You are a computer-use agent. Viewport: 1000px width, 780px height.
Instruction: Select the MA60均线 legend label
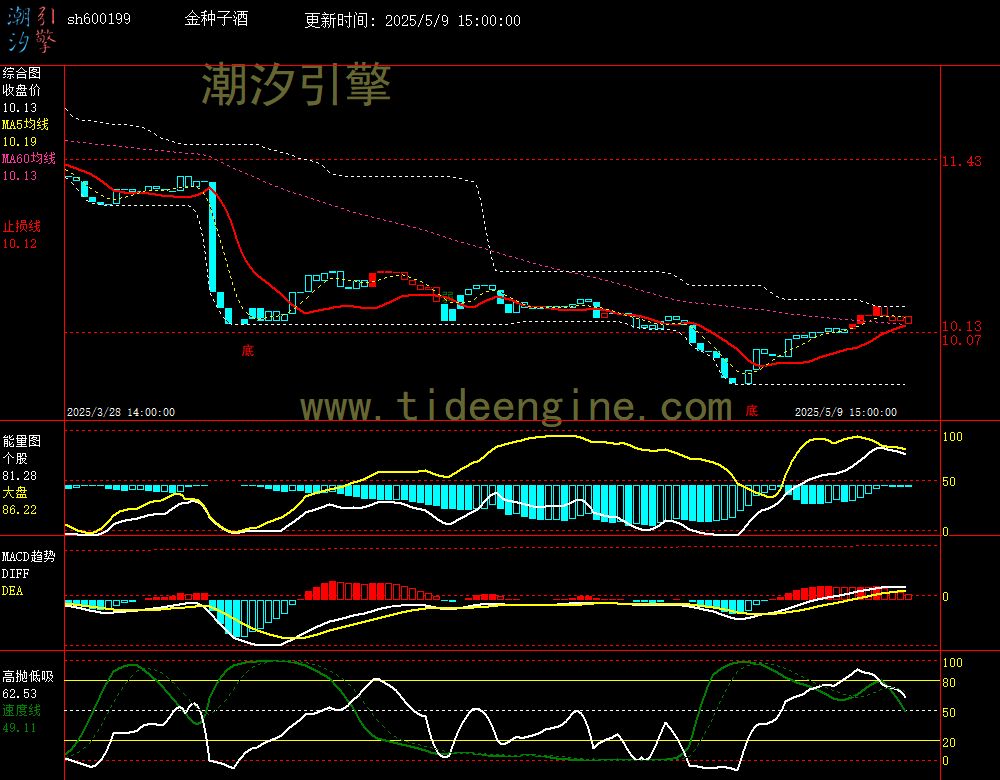(29, 158)
